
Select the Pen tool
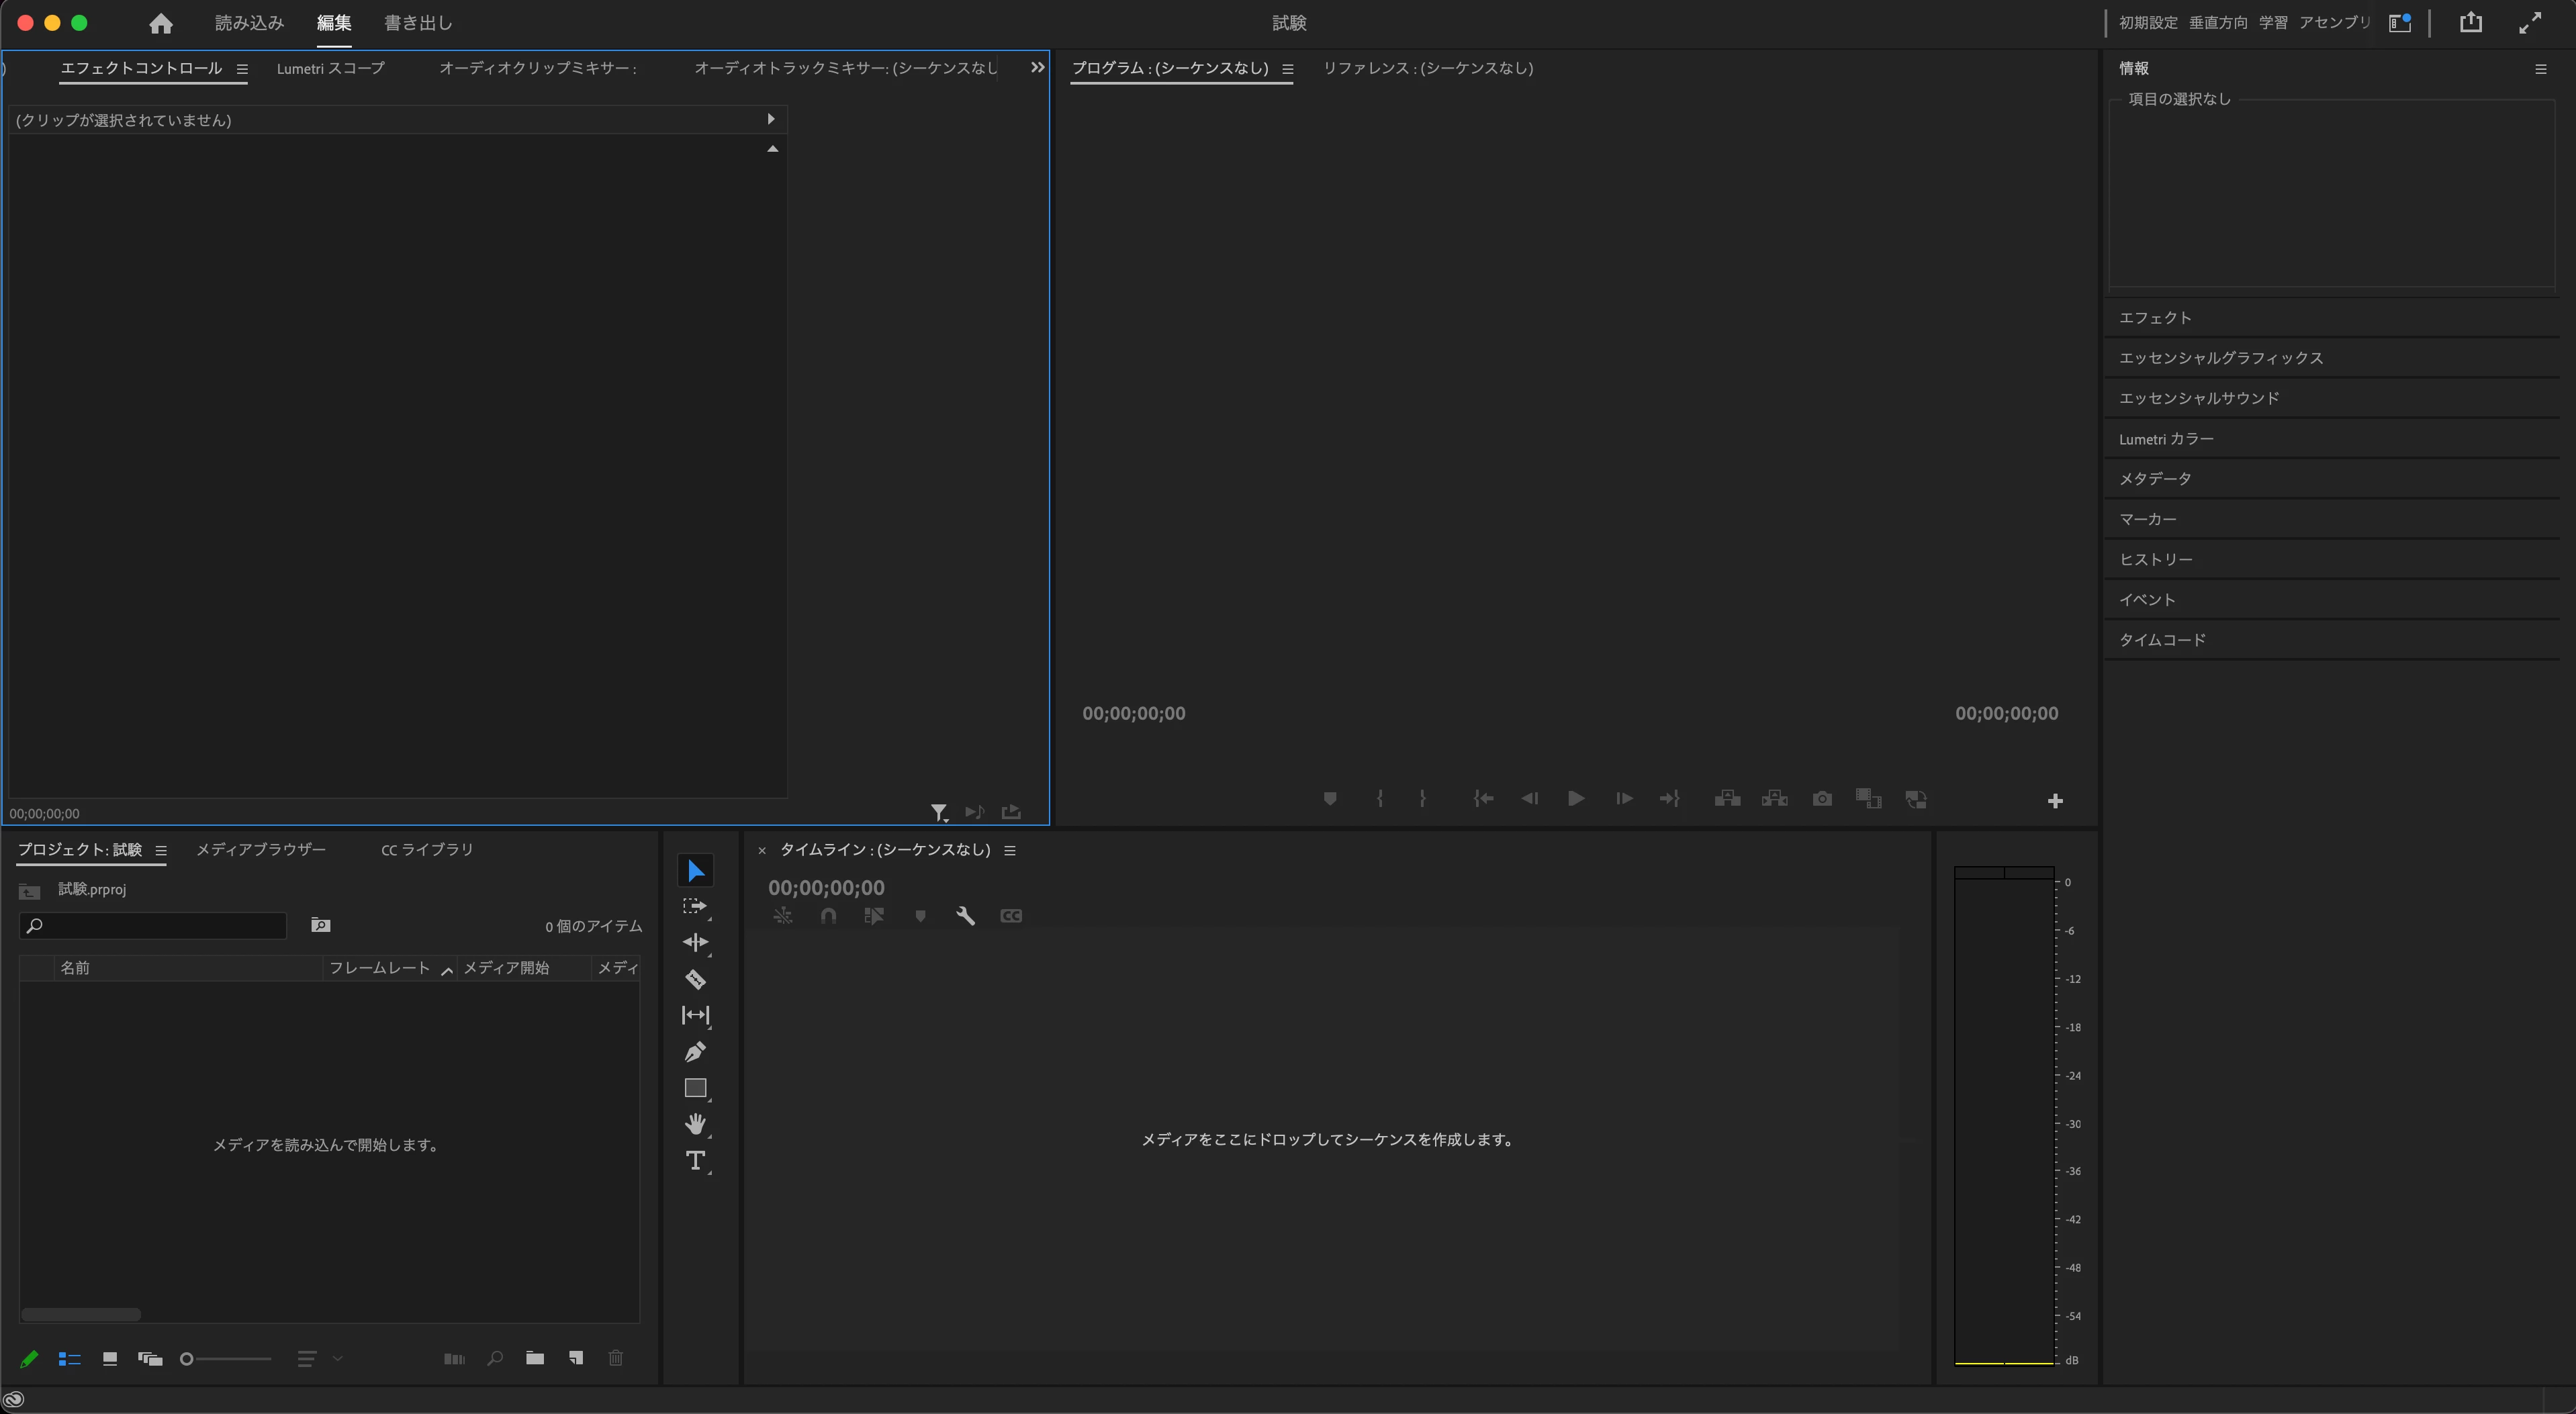(695, 1051)
